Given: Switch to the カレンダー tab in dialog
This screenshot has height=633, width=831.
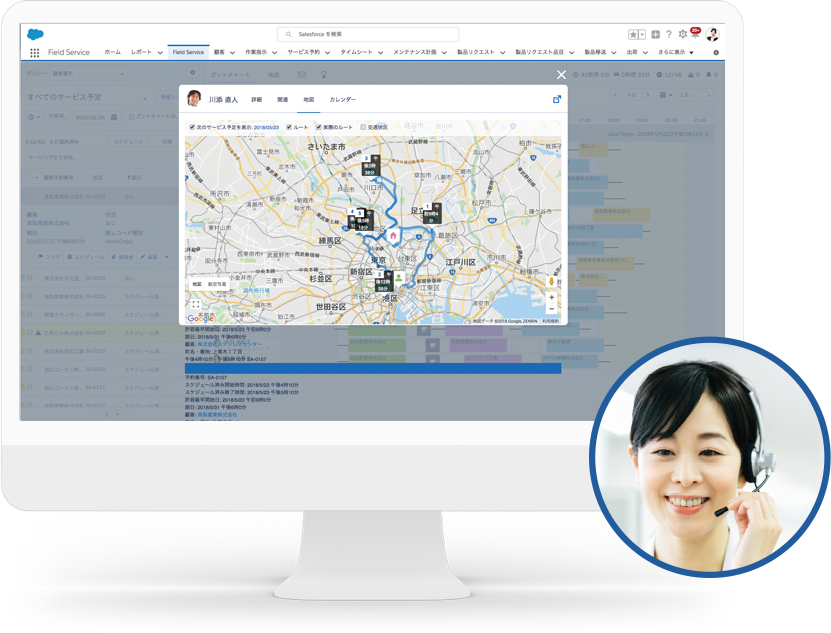Looking at the screenshot, I should pos(343,100).
